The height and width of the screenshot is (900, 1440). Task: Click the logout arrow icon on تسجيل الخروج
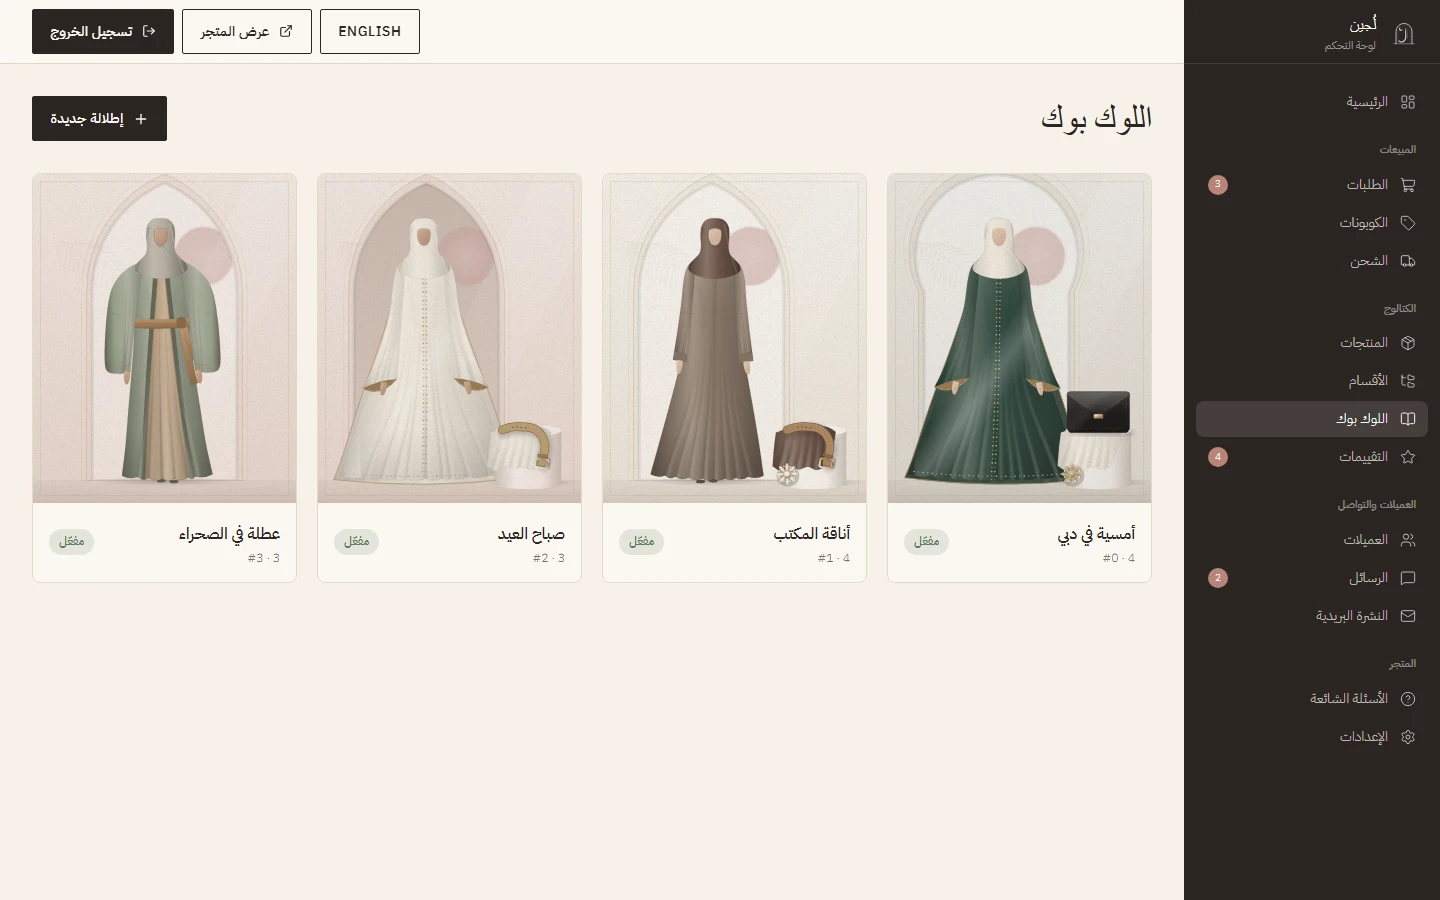[x=149, y=31]
